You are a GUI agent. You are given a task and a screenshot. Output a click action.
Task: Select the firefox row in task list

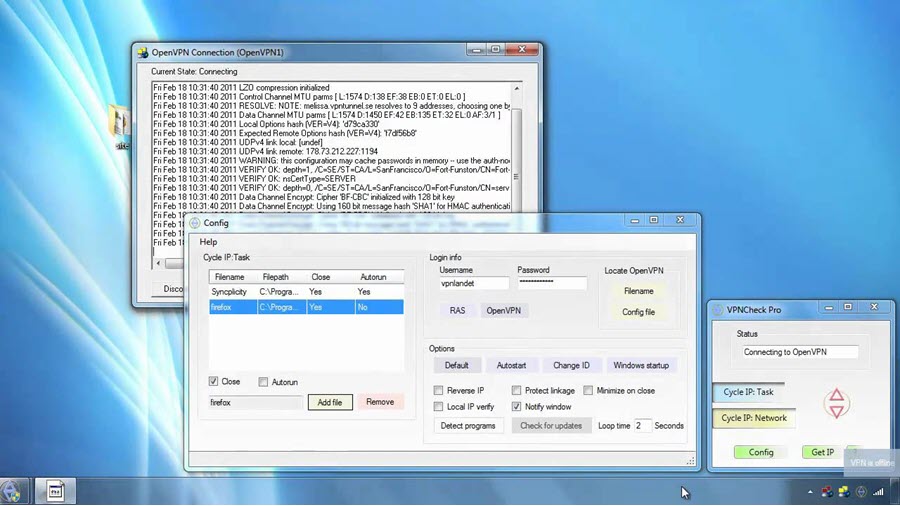point(306,308)
